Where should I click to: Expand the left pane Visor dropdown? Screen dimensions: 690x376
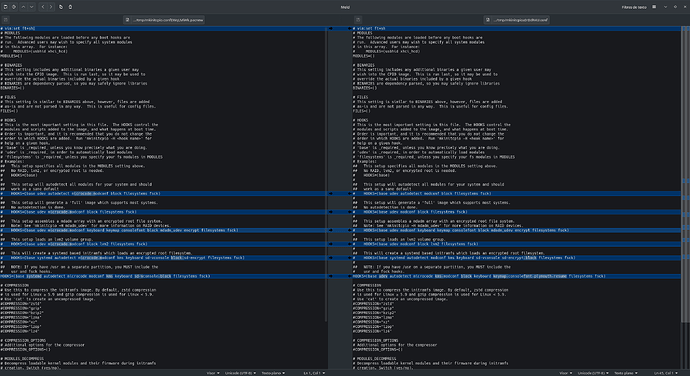click(213, 373)
